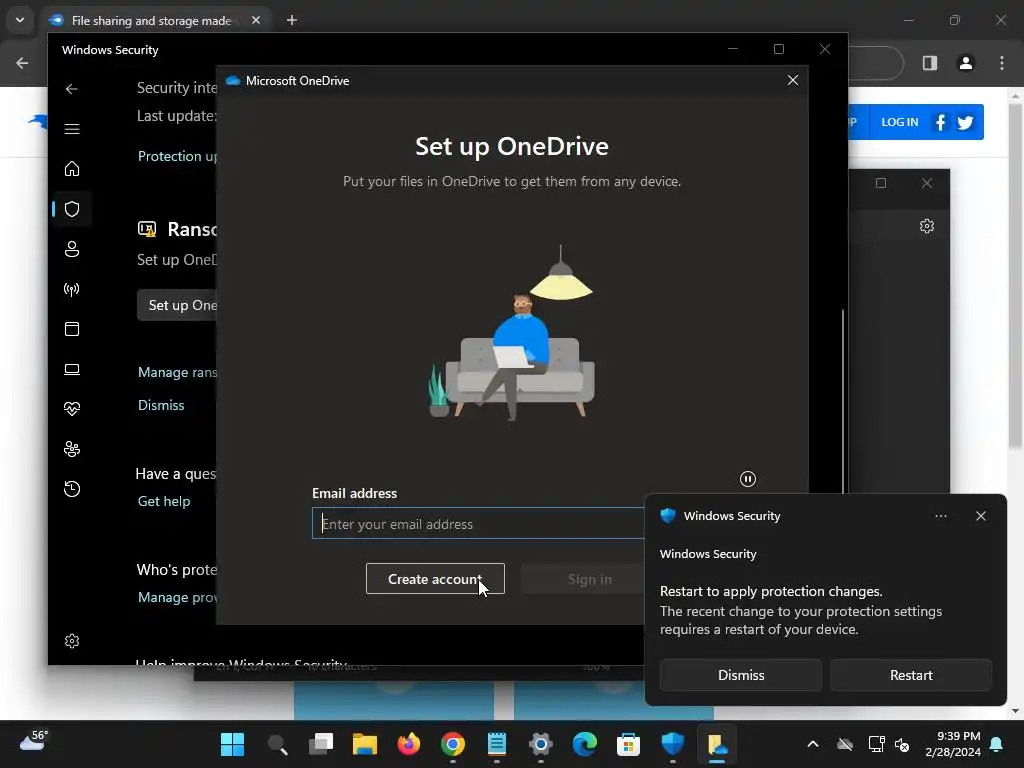Open the Notepad taskbar icon

point(497,744)
